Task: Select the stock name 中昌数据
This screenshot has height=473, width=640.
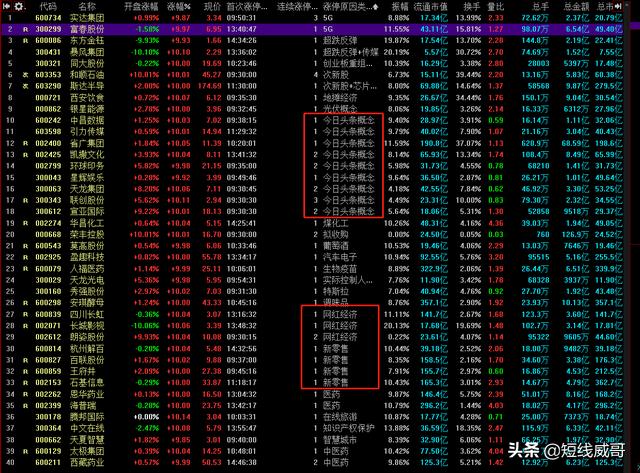Action: point(87,120)
